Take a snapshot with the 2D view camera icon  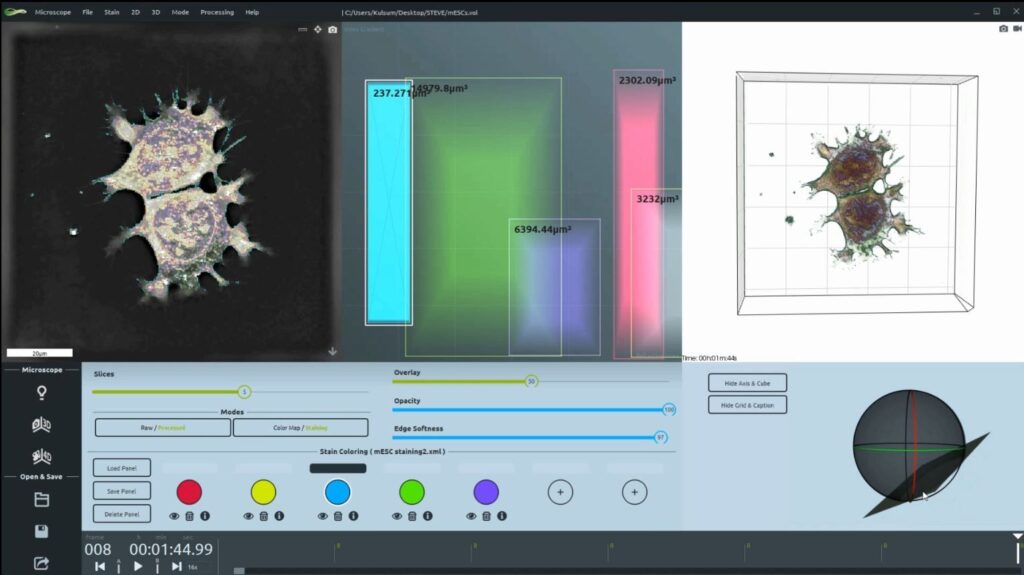tap(332, 30)
